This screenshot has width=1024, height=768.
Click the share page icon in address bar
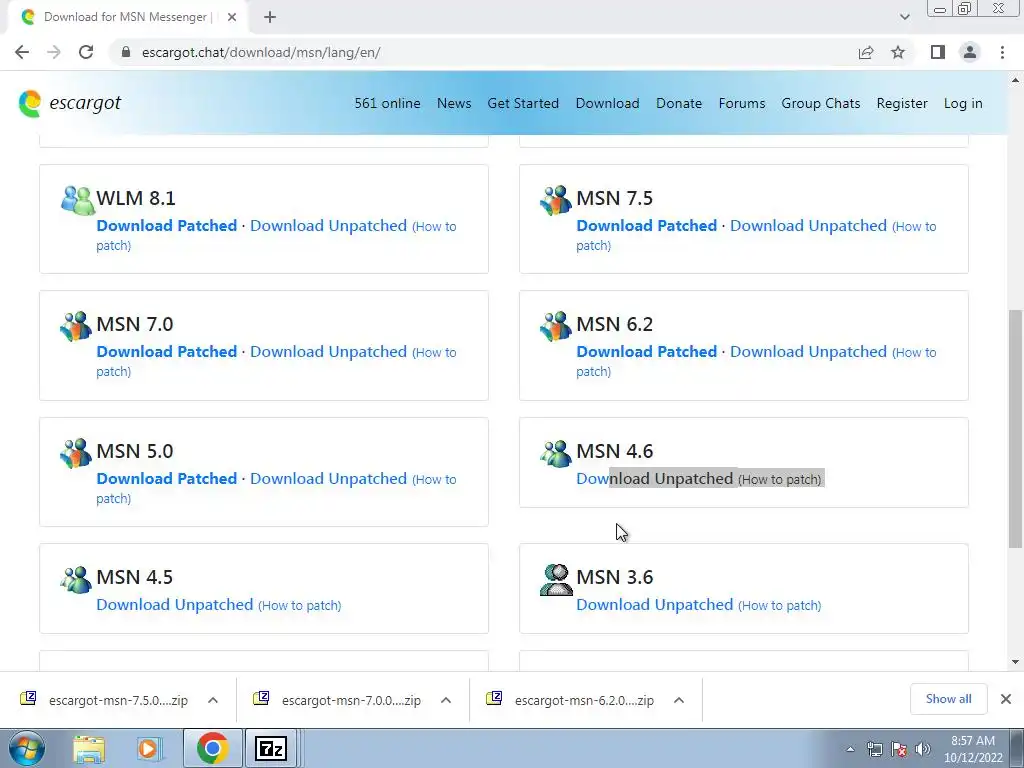tap(866, 52)
